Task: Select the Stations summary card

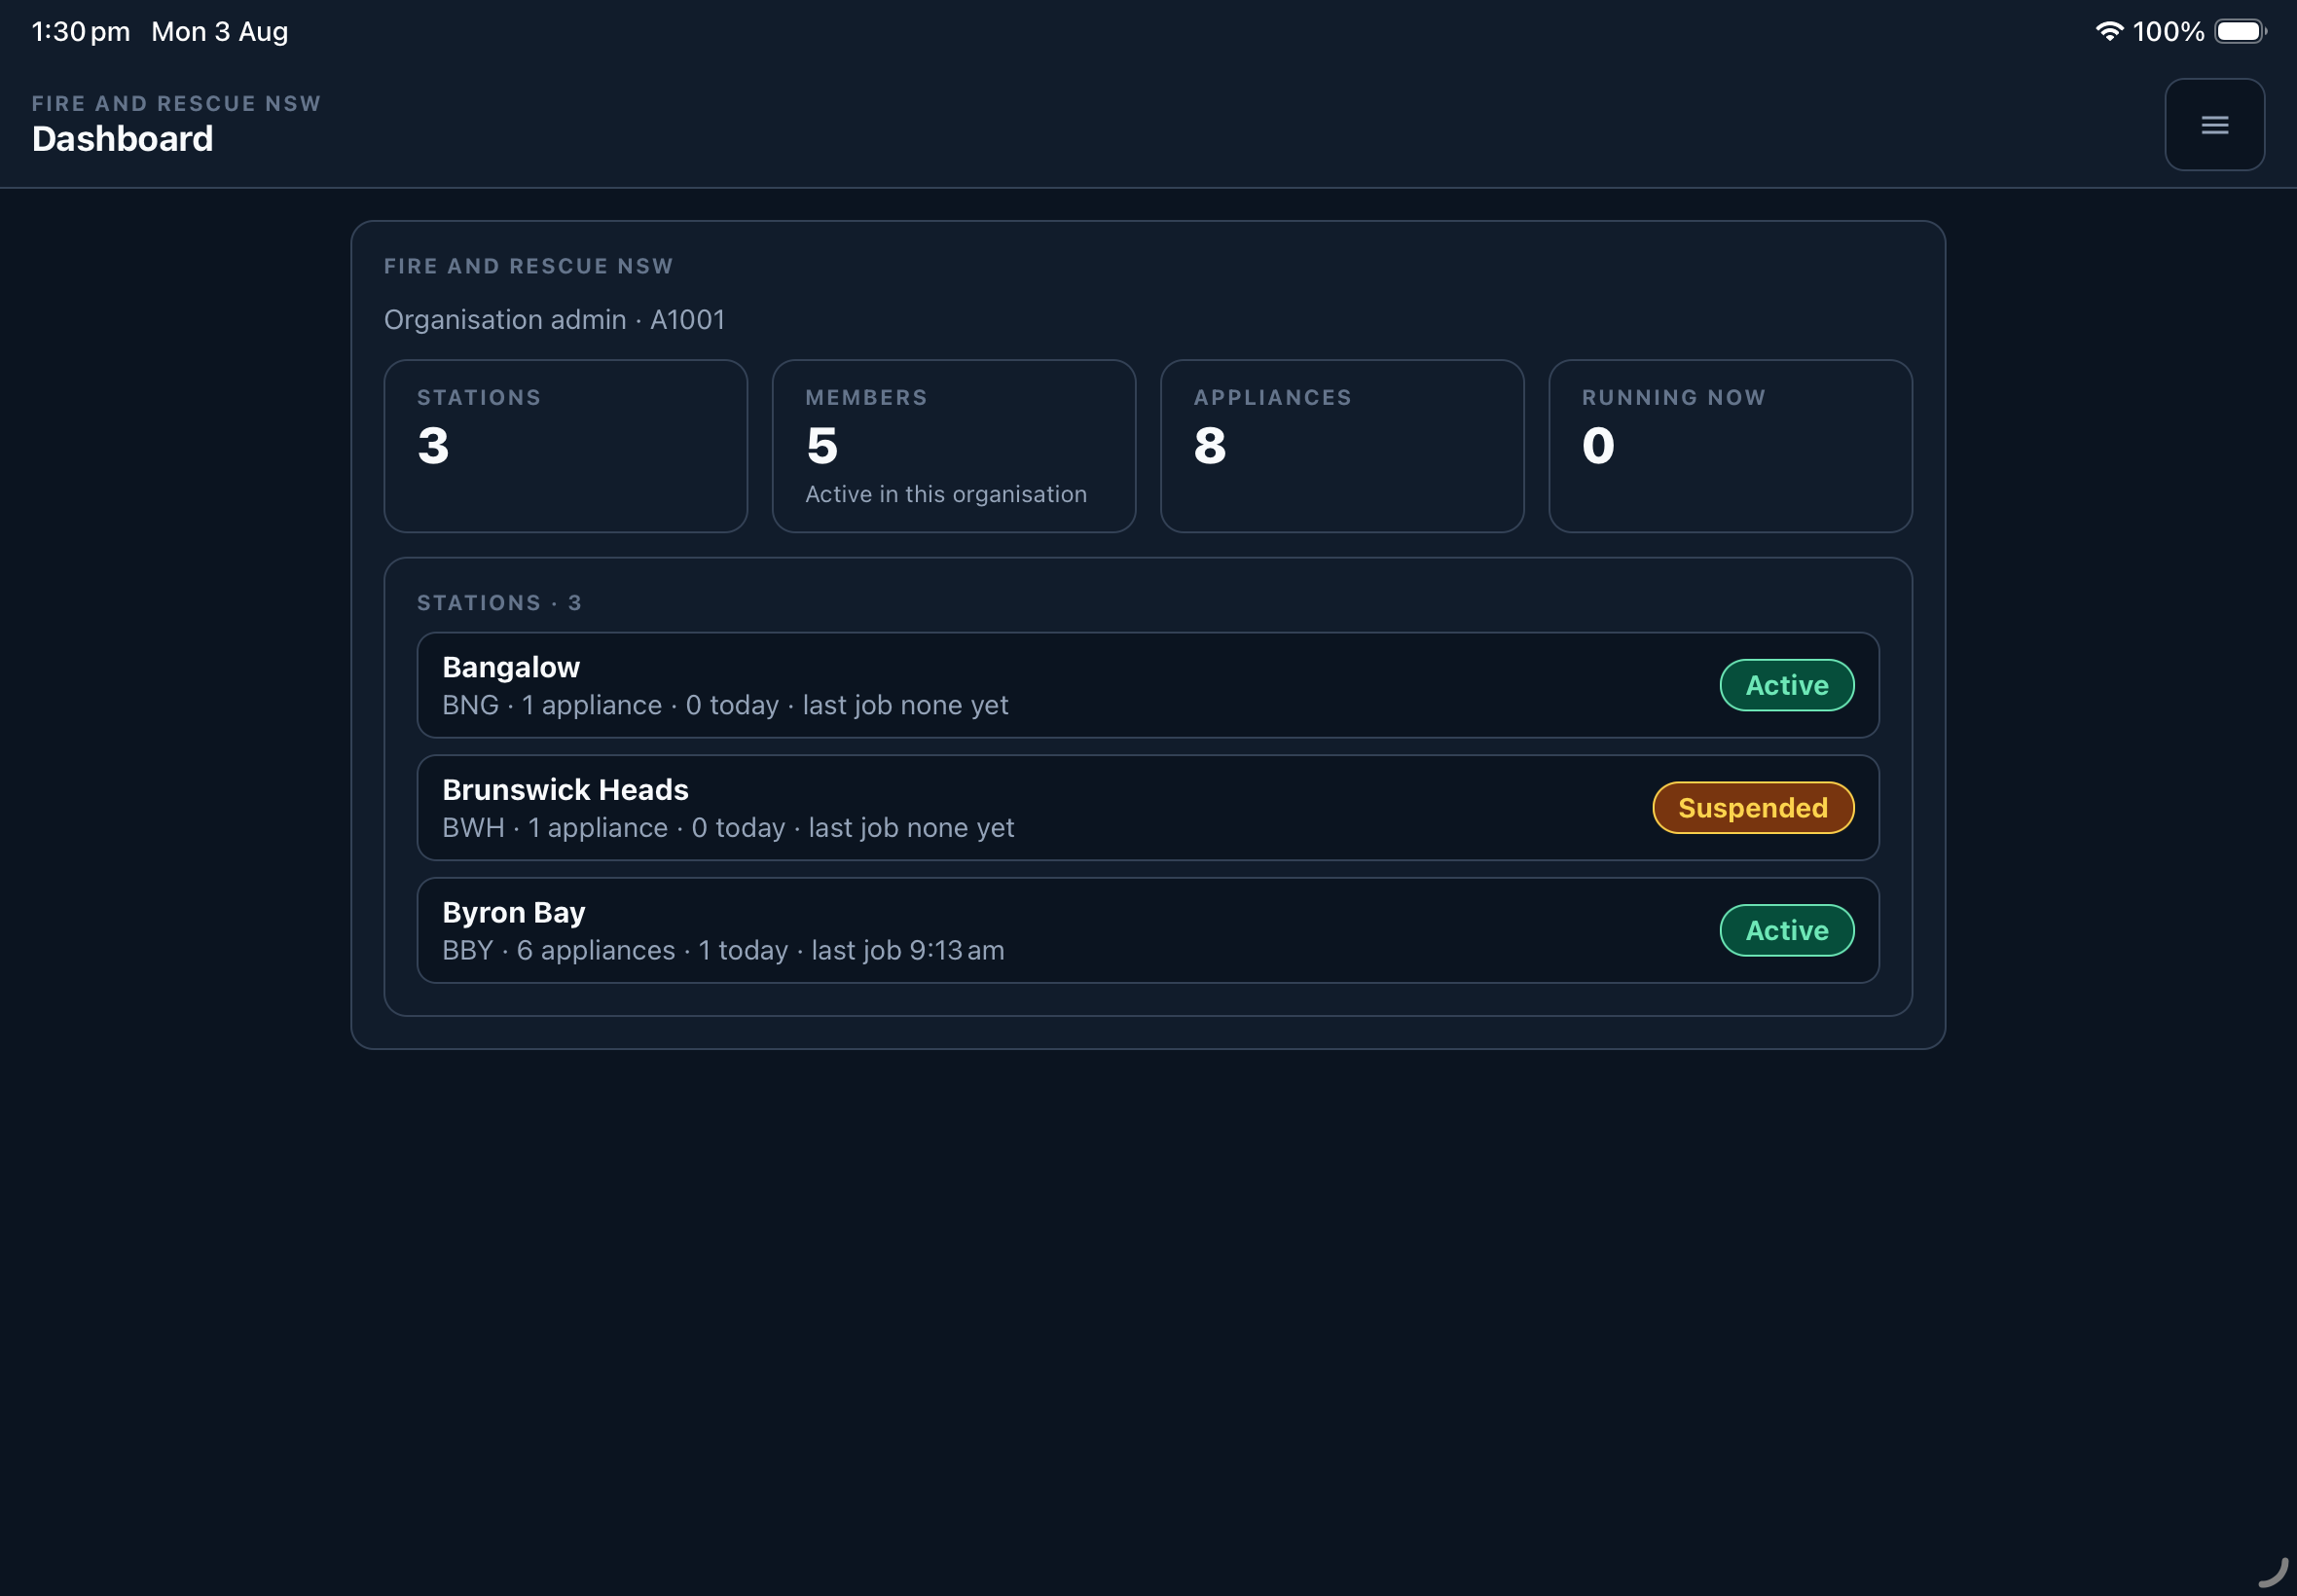Action: [x=565, y=446]
